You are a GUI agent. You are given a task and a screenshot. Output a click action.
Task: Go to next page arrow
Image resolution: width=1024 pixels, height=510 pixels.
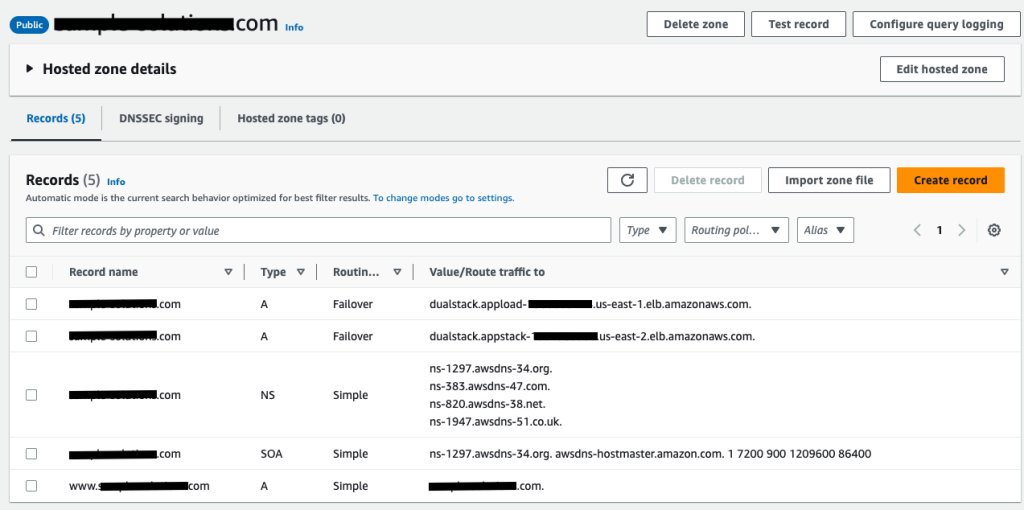[x=962, y=230]
